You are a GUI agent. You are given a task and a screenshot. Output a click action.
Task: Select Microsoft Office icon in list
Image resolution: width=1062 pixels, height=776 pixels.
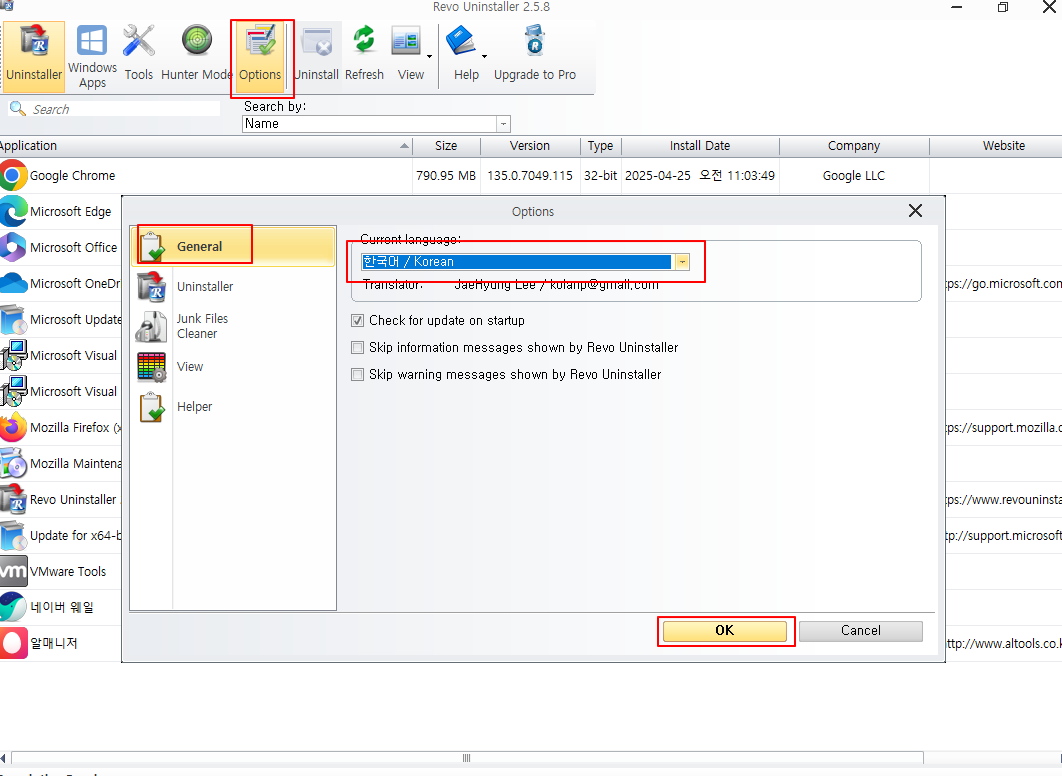pos(14,247)
